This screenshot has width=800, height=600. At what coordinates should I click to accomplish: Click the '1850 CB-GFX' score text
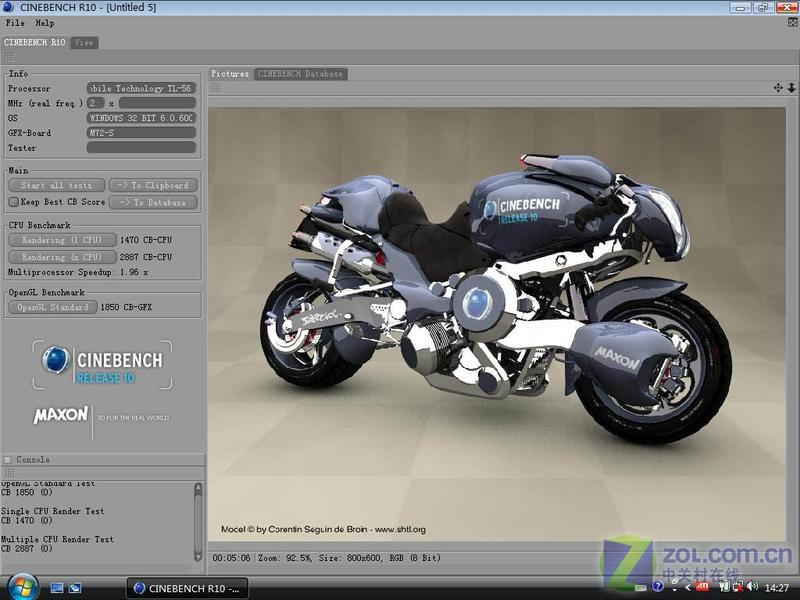126,307
